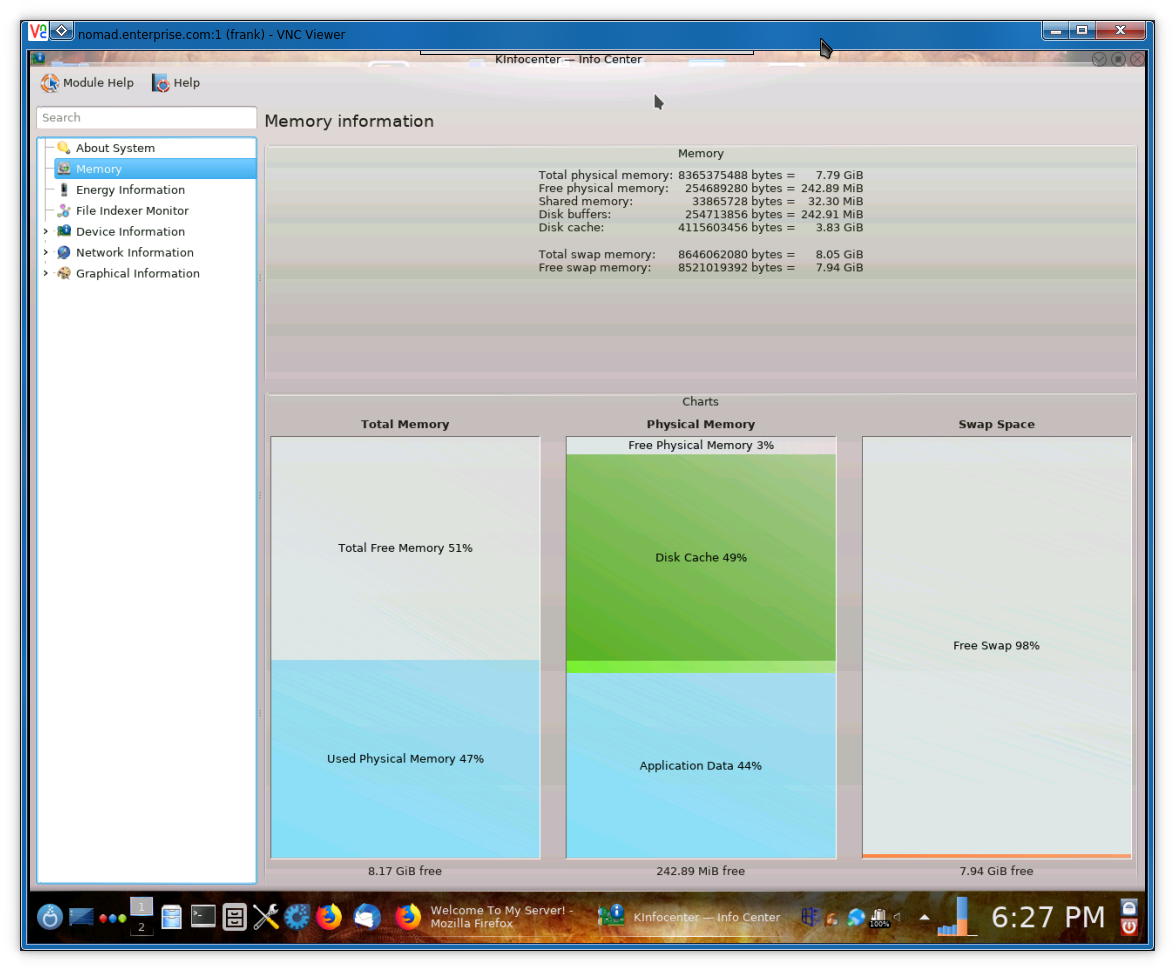Click the Total Free Memory 51% segment

pos(405,548)
